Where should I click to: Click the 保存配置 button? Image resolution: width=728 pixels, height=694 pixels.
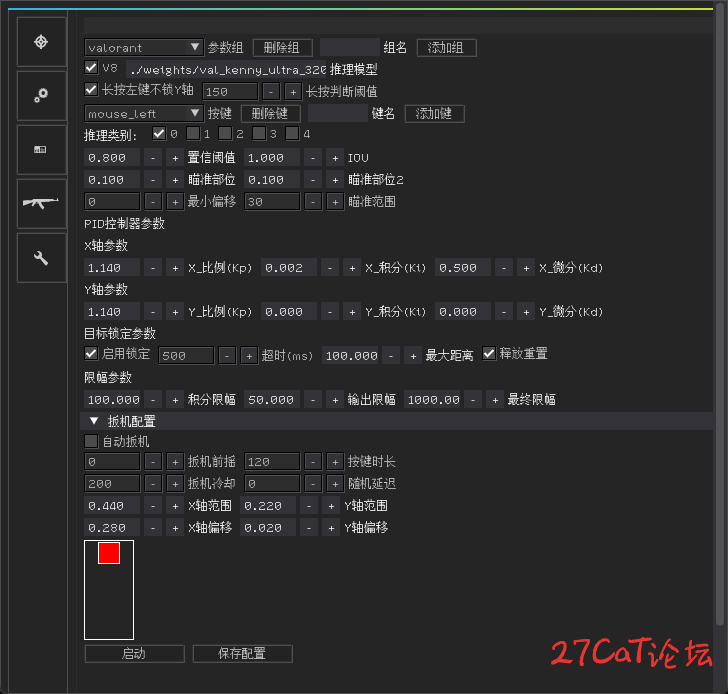click(242, 654)
